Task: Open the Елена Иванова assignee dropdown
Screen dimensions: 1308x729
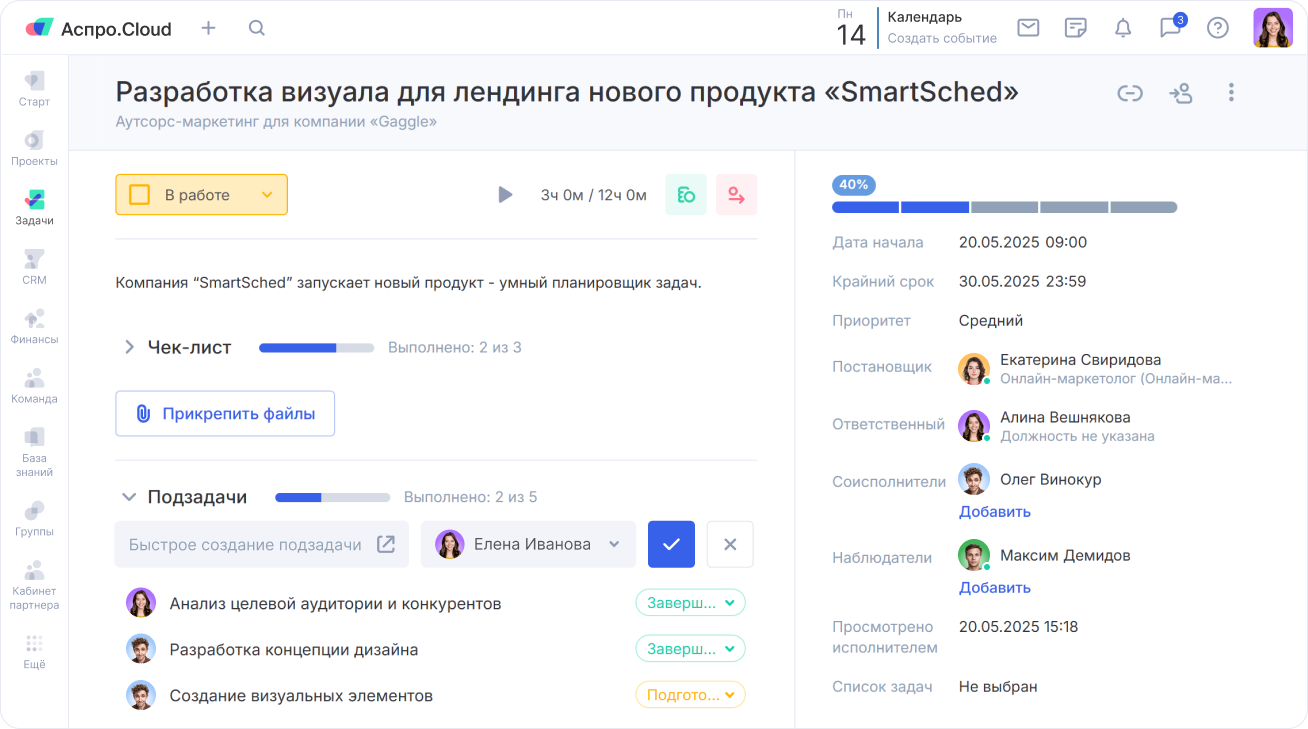Action: tap(528, 545)
